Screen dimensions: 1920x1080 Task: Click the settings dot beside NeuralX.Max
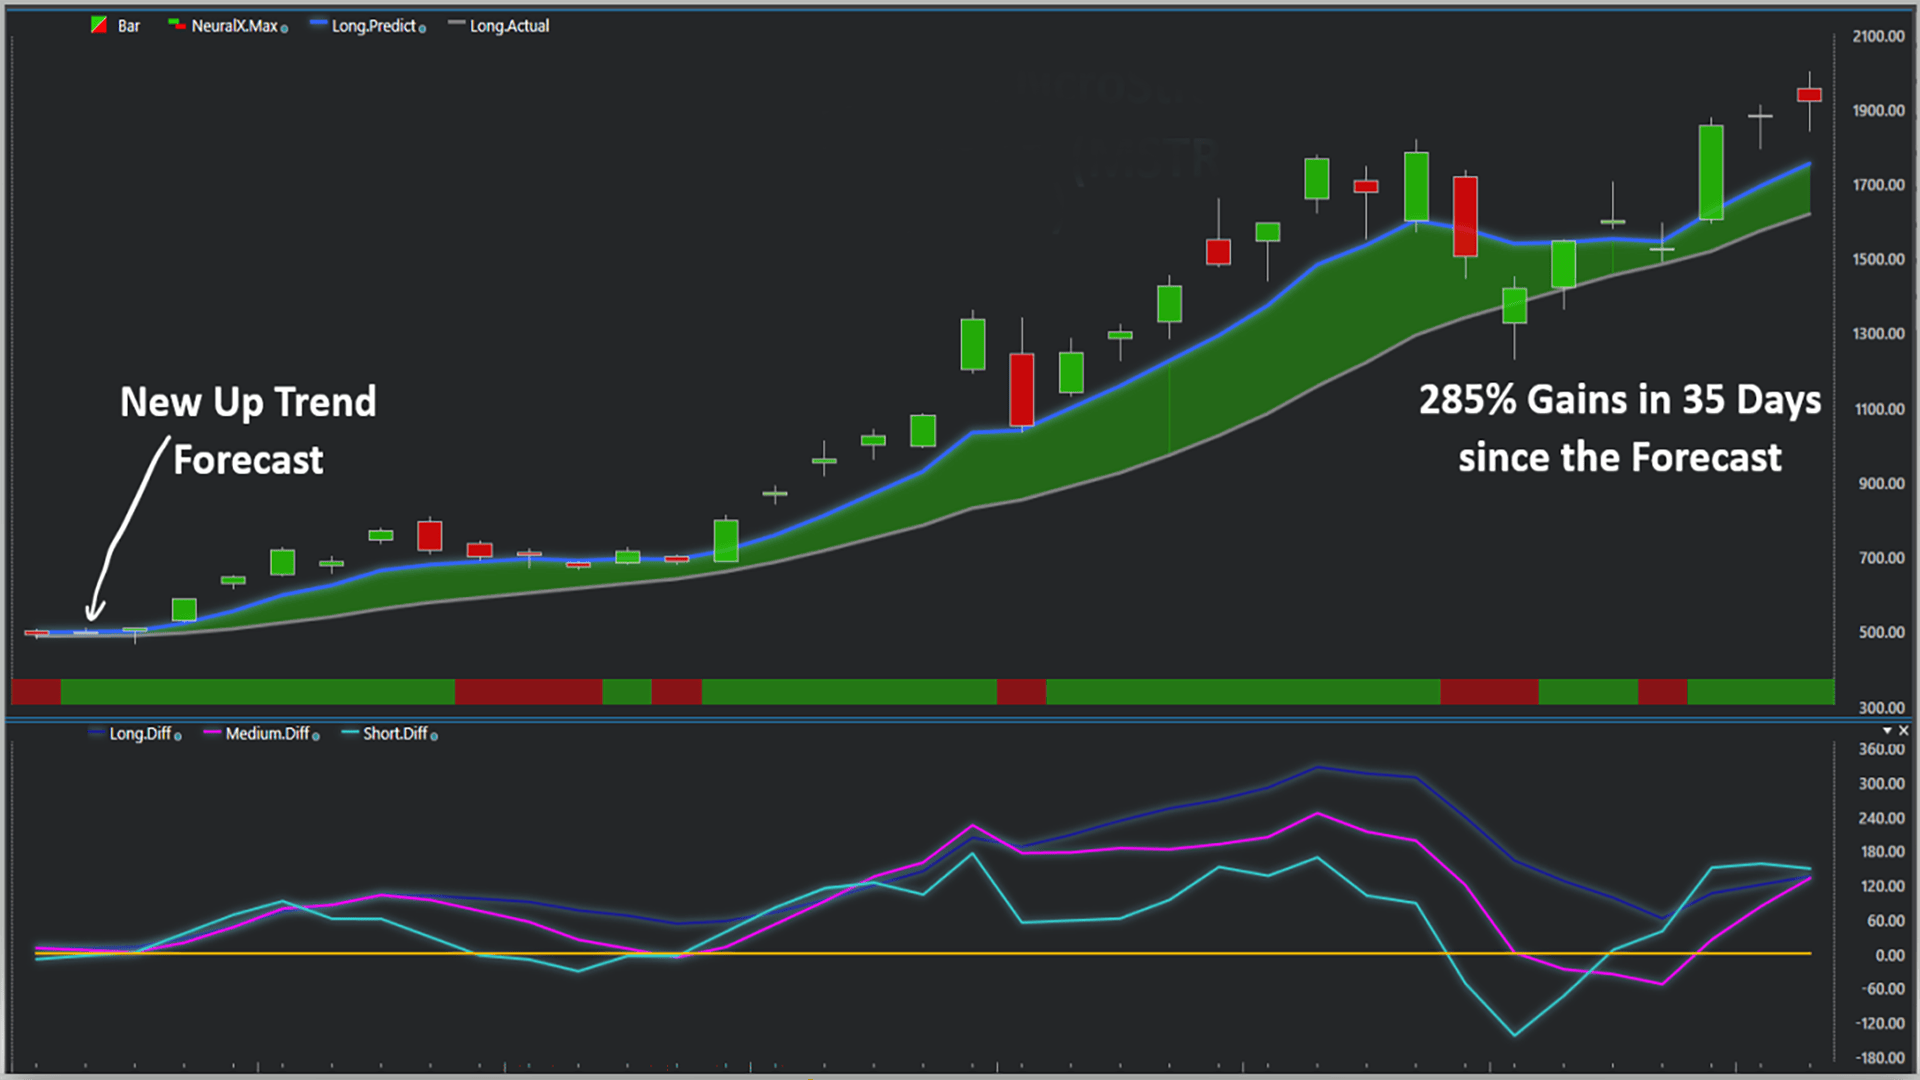(x=285, y=29)
